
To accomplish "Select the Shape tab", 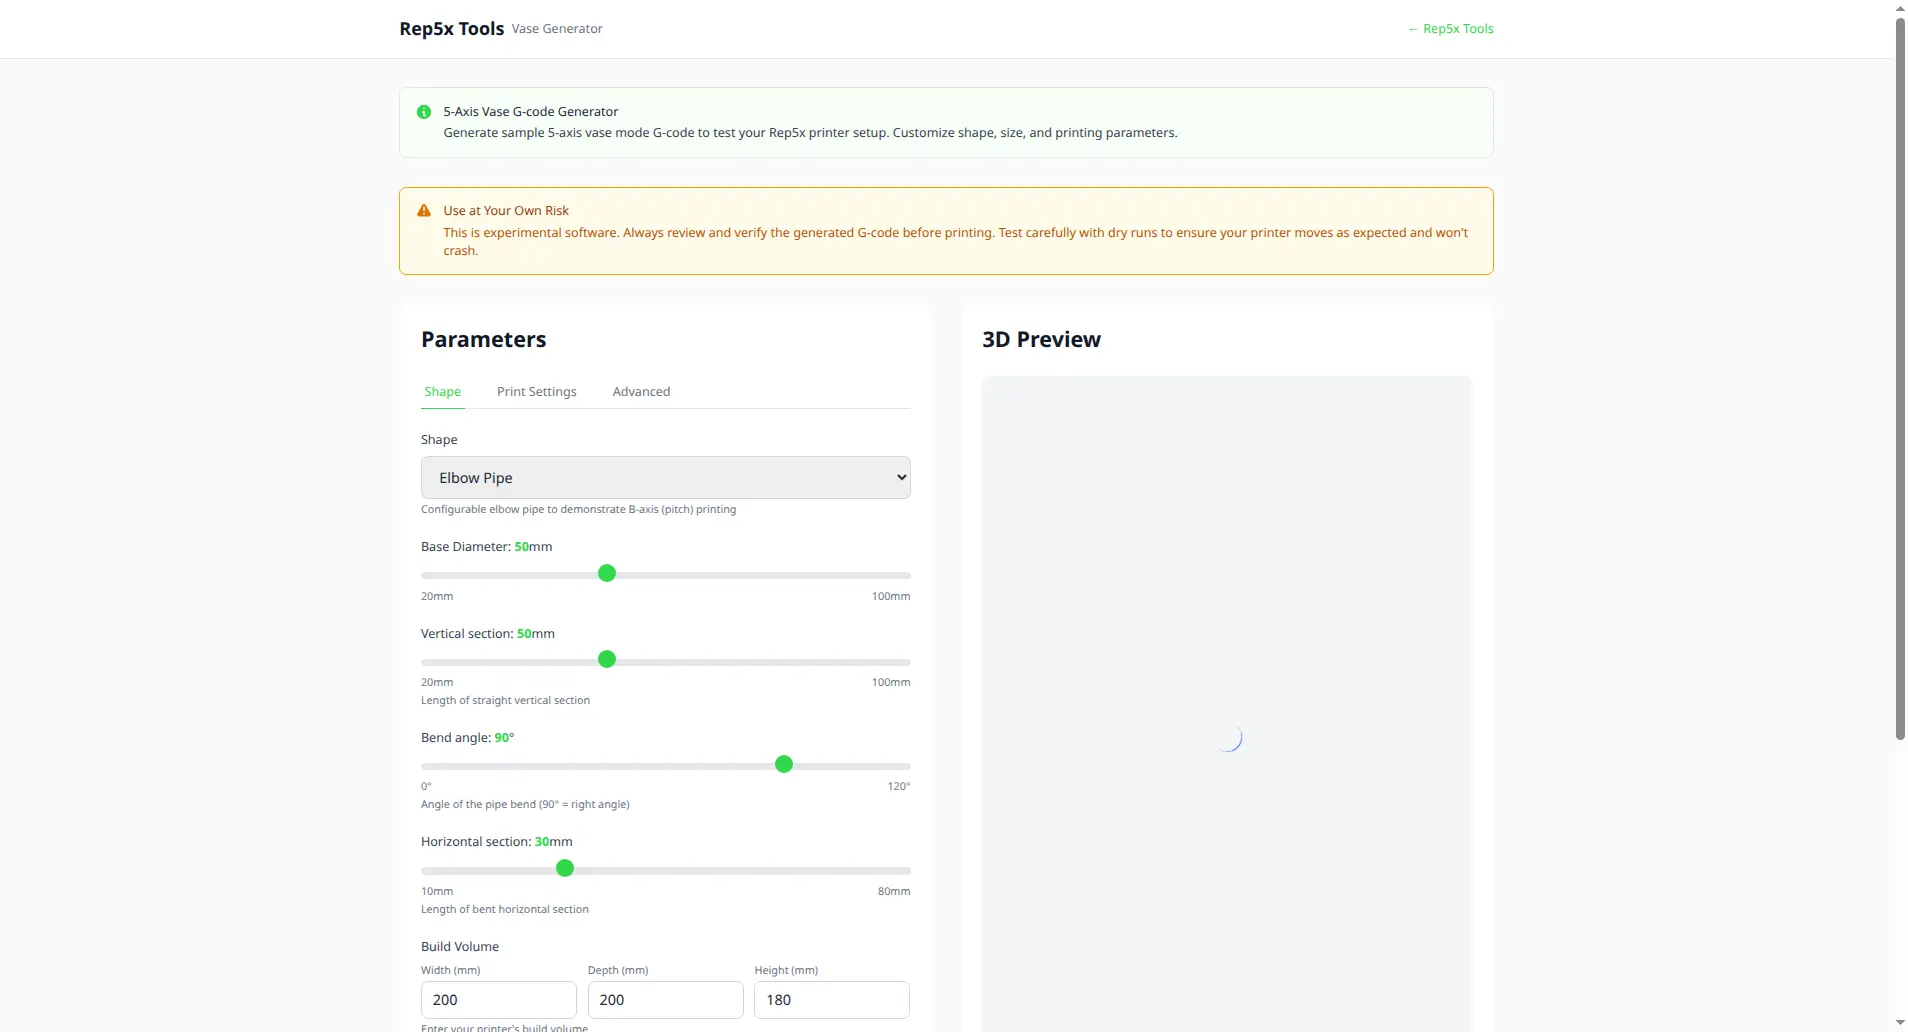I will click(x=442, y=392).
